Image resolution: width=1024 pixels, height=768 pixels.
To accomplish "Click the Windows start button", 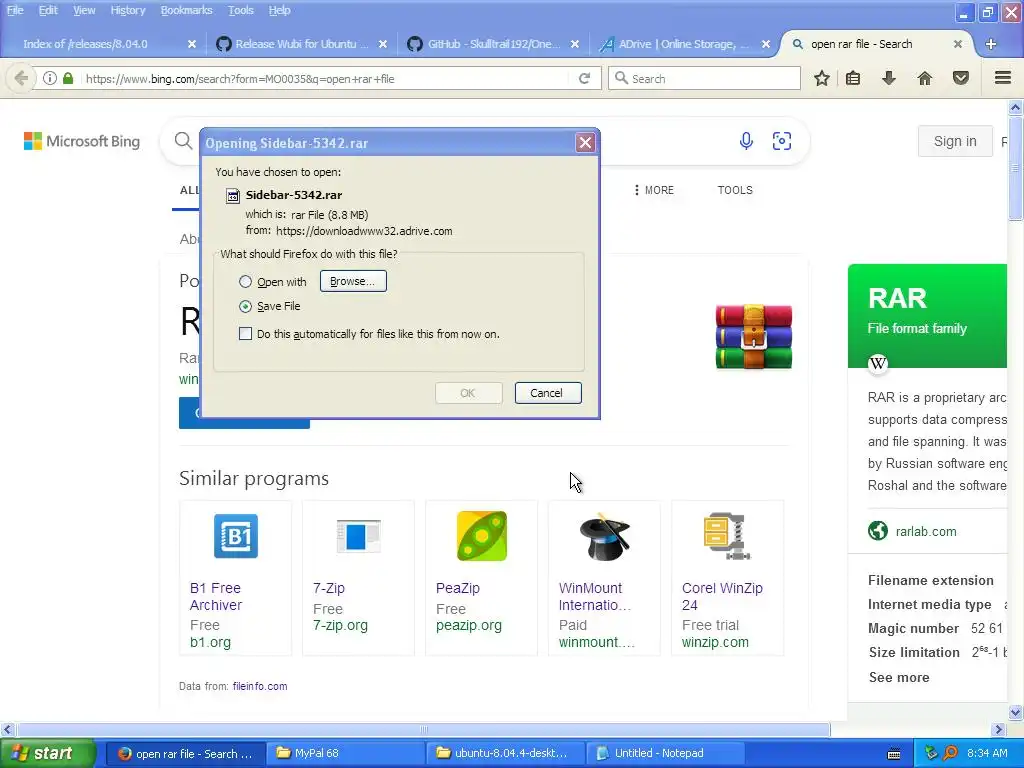I will pyautogui.click(x=48, y=754).
